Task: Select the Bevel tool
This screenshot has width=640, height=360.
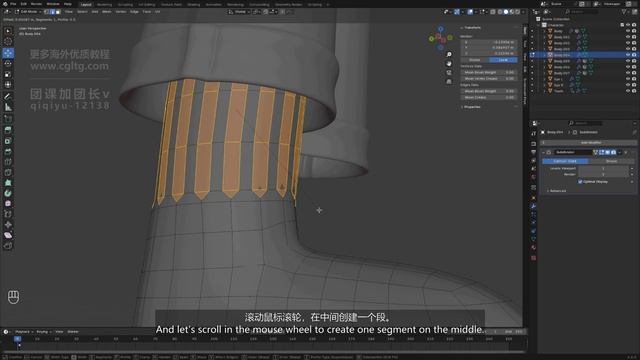Action: 8,151
